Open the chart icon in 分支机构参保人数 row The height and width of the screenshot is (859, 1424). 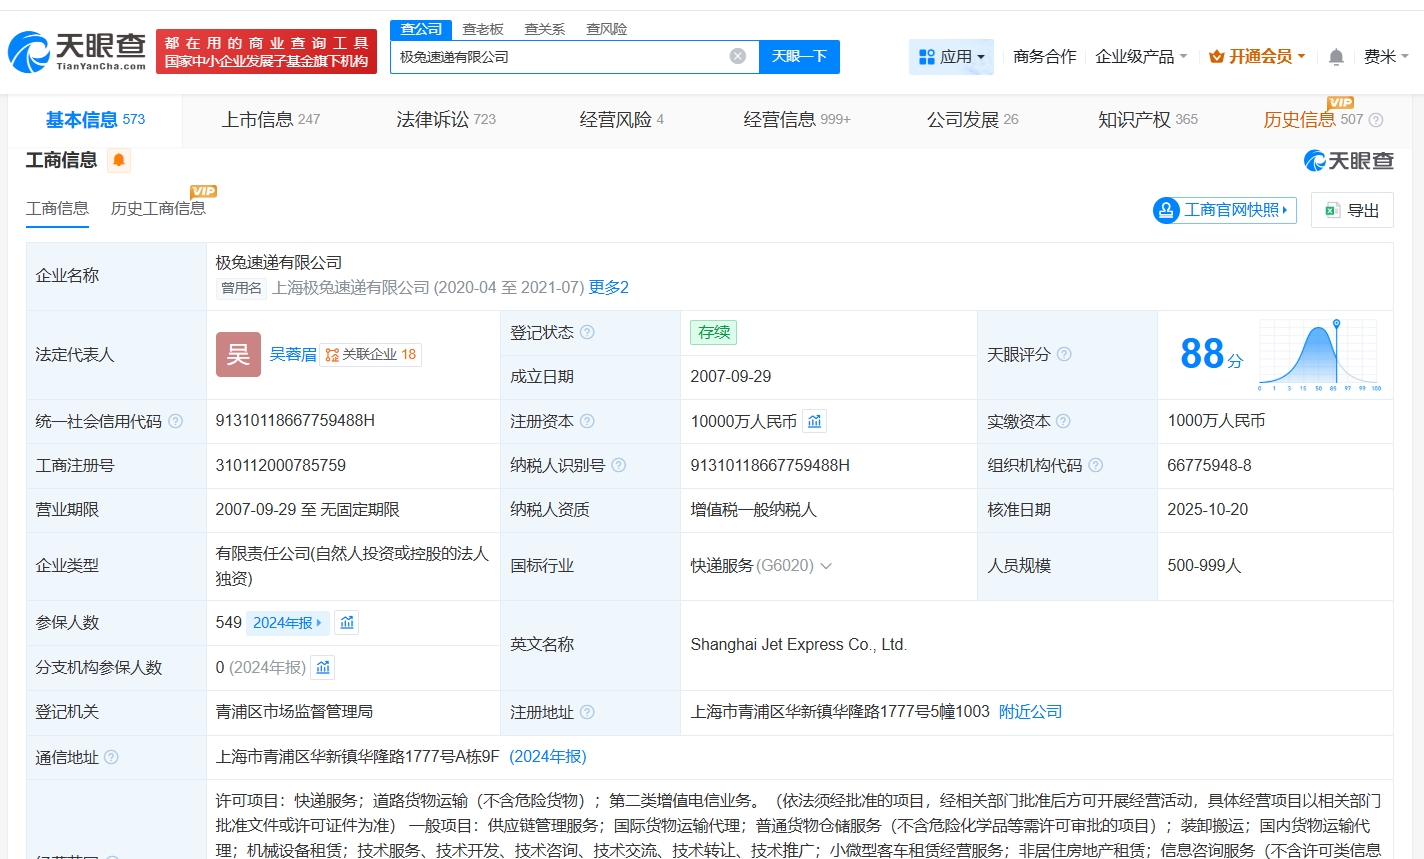click(323, 667)
